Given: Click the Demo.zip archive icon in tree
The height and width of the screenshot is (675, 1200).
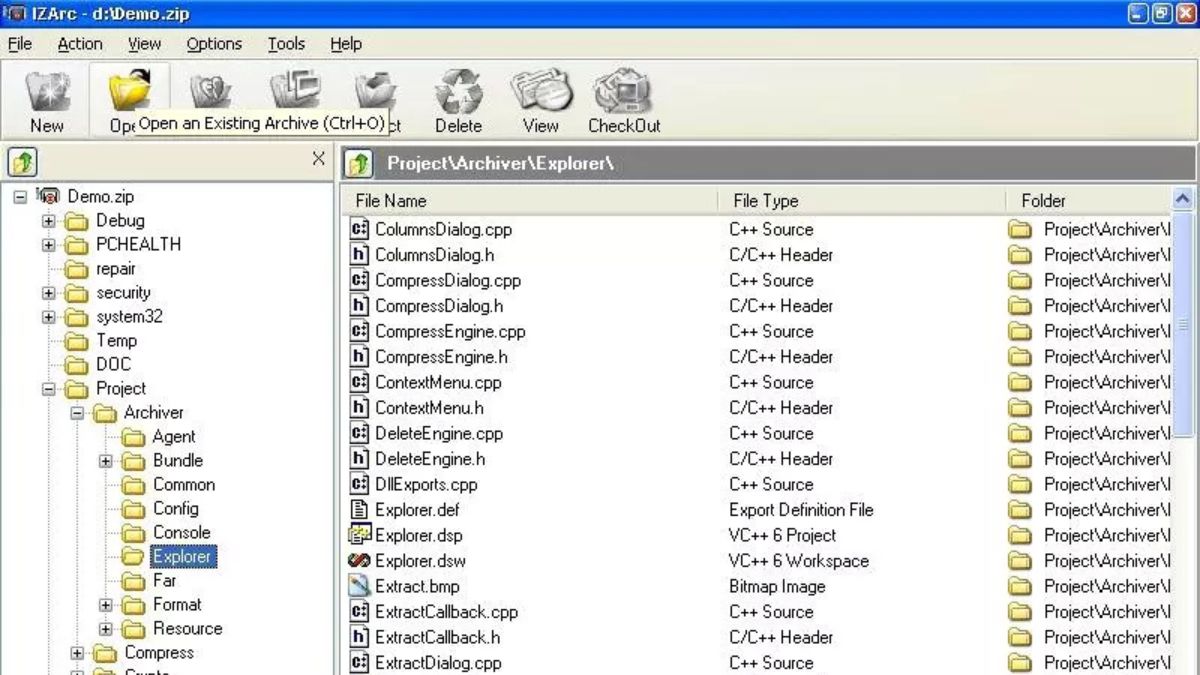Looking at the screenshot, I should tap(50, 197).
